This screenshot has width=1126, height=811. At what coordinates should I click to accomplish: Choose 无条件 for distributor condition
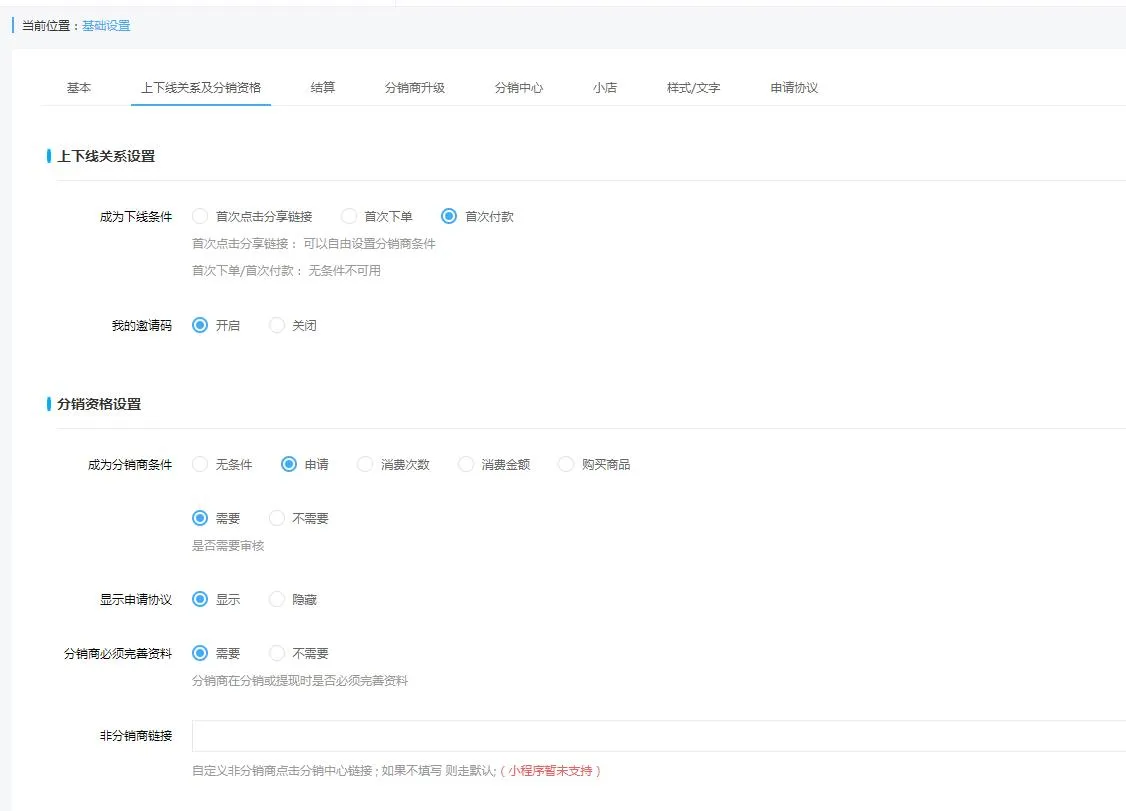point(200,464)
